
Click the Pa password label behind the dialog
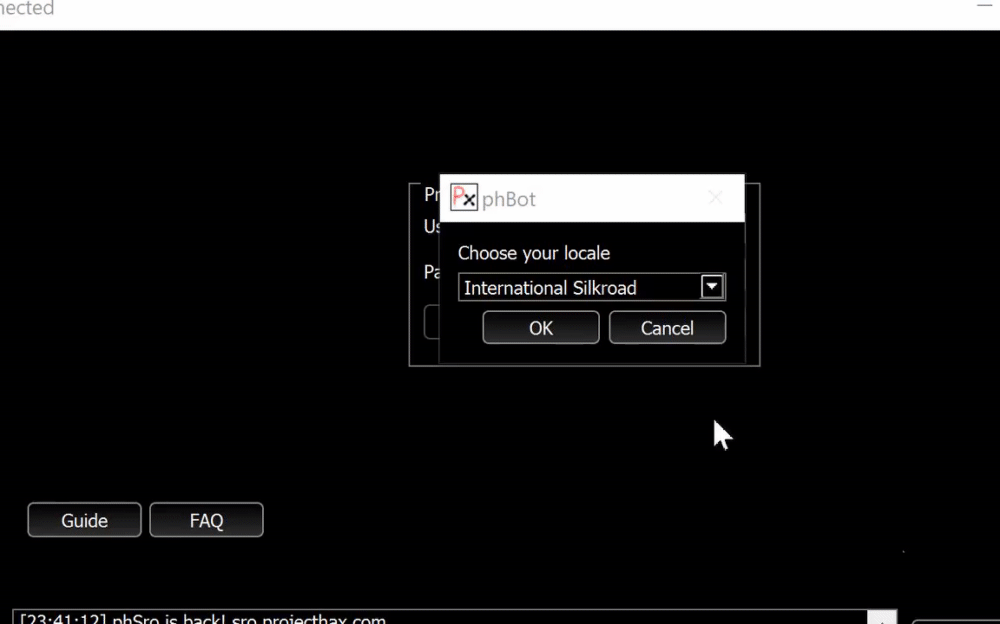pyautogui.click(x=431, y=271)
